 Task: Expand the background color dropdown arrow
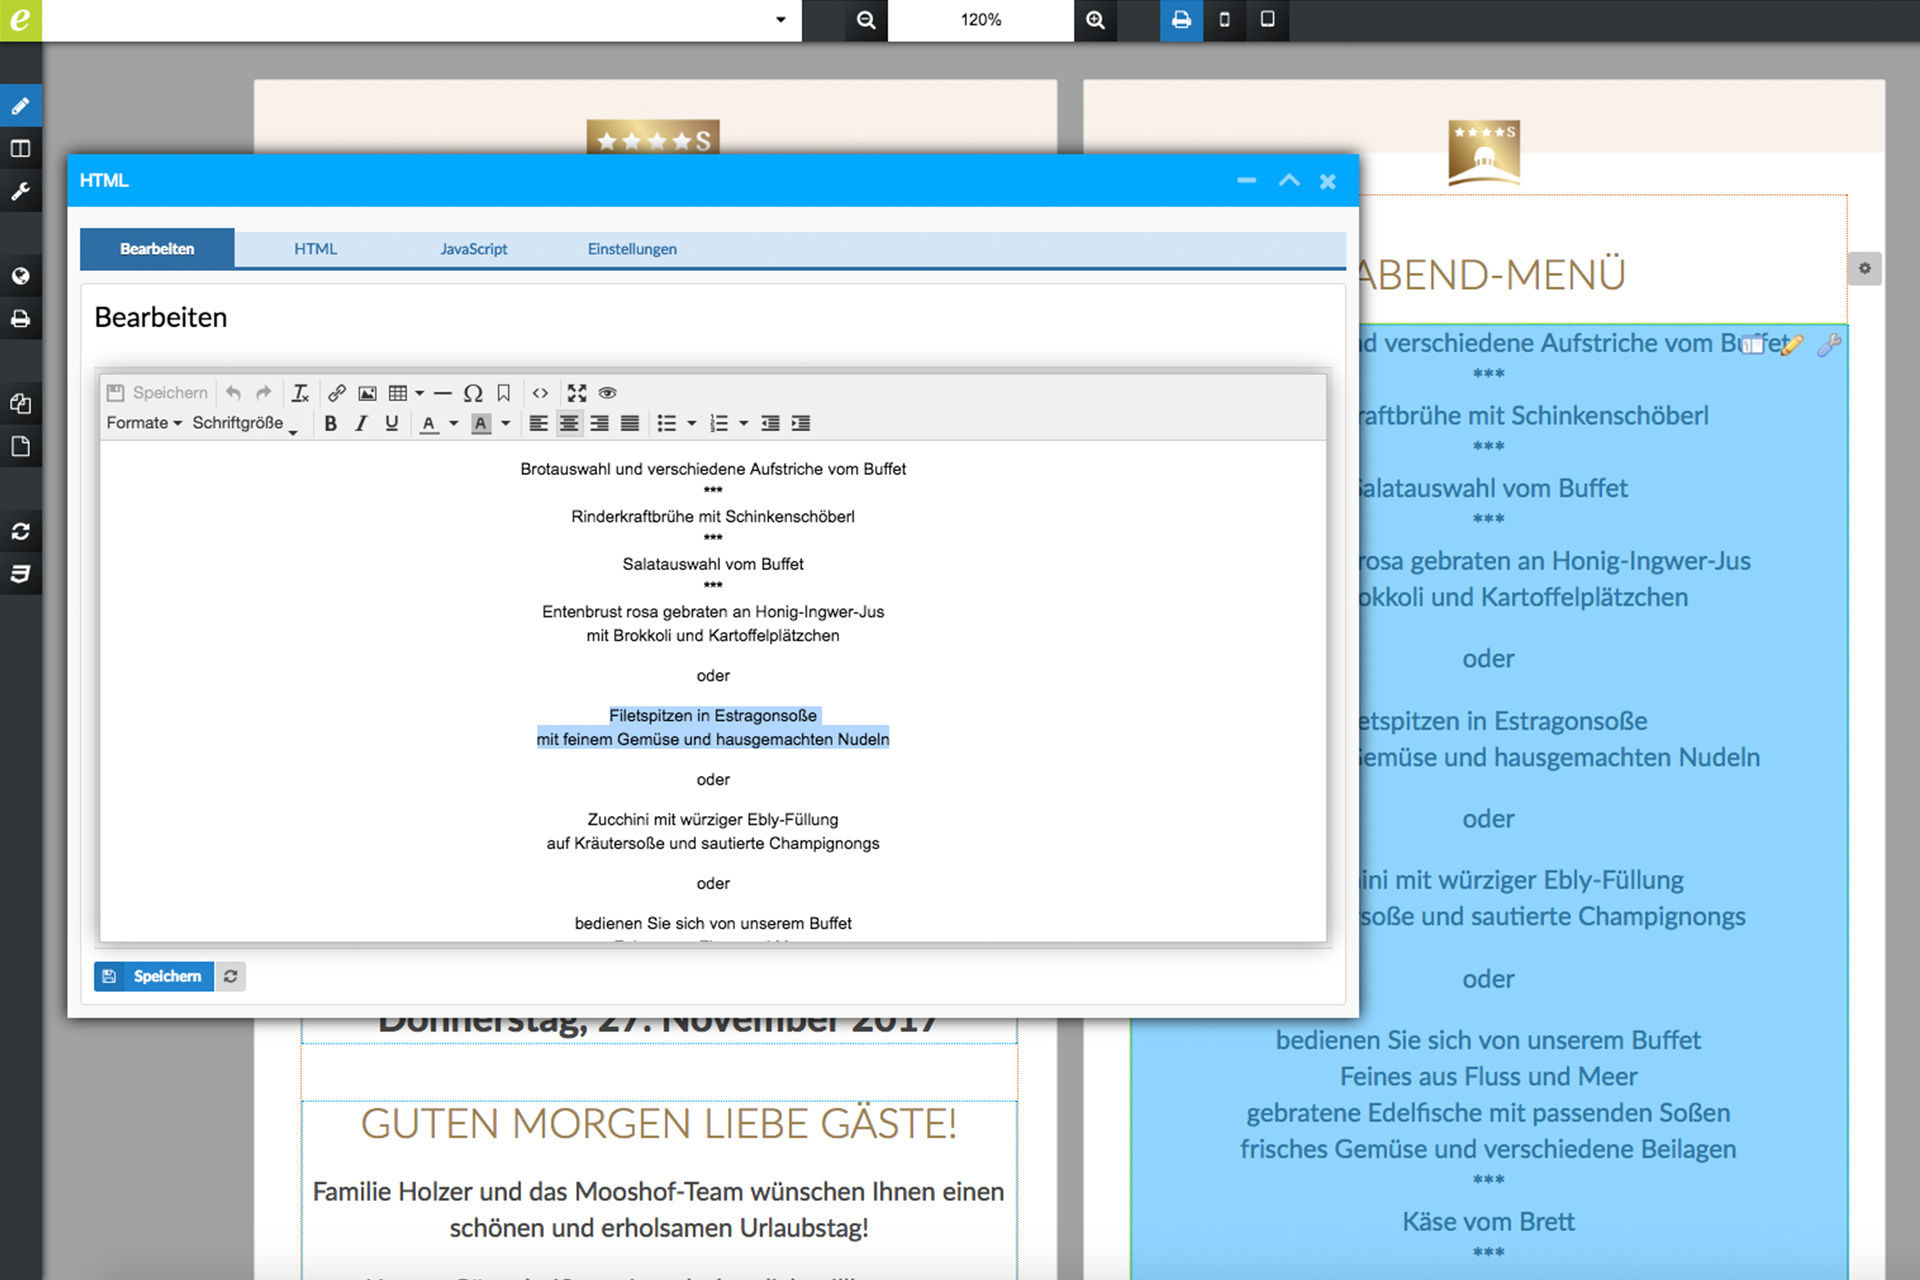505,424
